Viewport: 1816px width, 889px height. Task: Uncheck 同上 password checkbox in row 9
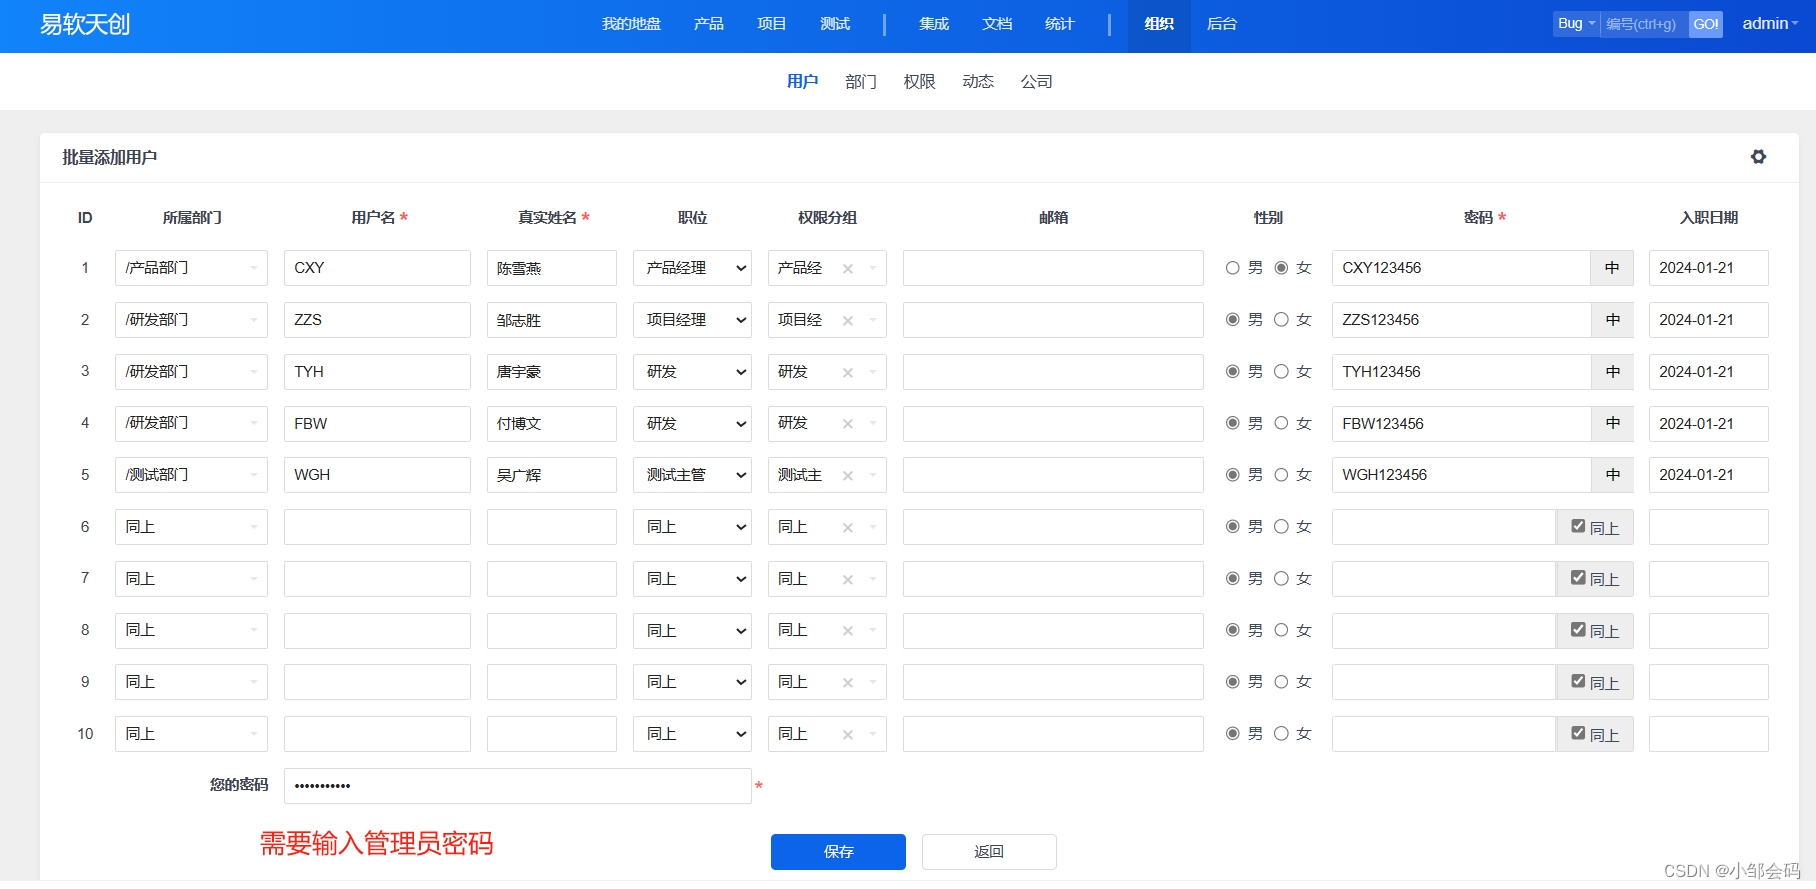coord(1578,681)
